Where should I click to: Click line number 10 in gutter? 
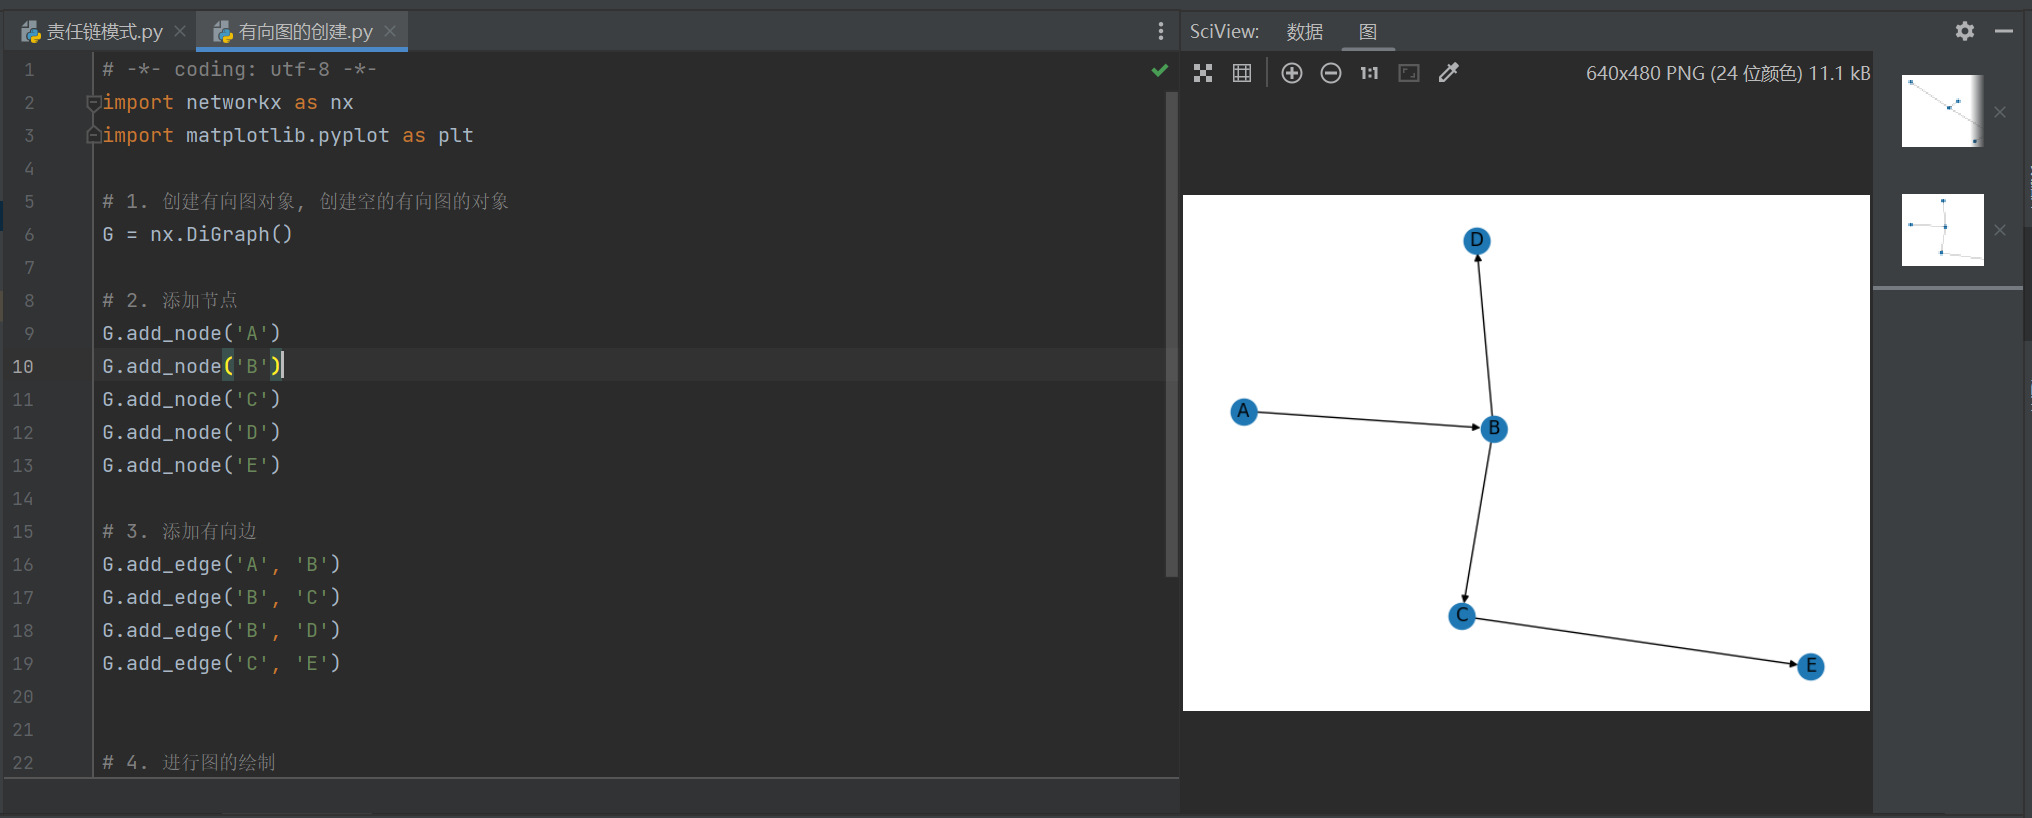[23, 367]
